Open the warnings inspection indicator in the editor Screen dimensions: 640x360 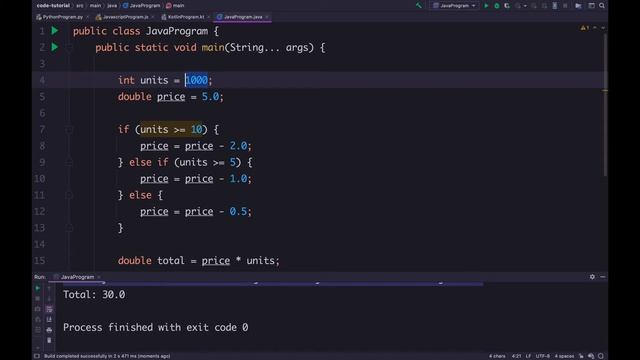coord(584,28)
